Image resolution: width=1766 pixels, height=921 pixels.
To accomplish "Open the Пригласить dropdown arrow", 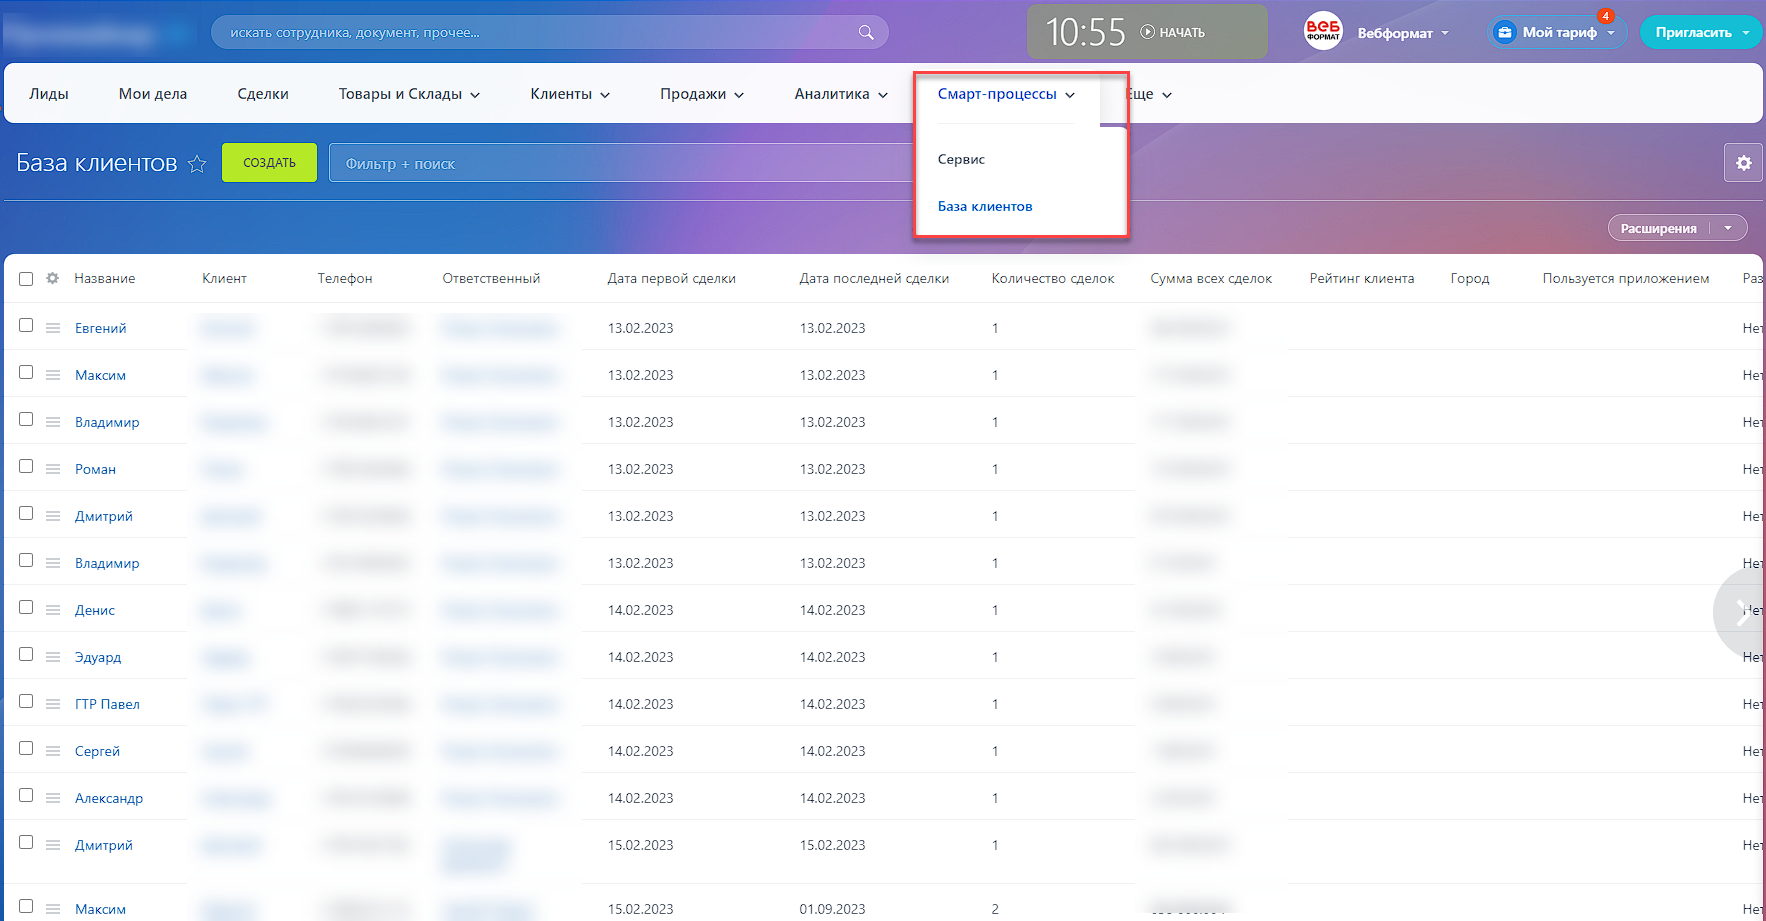I will 1746,32.
